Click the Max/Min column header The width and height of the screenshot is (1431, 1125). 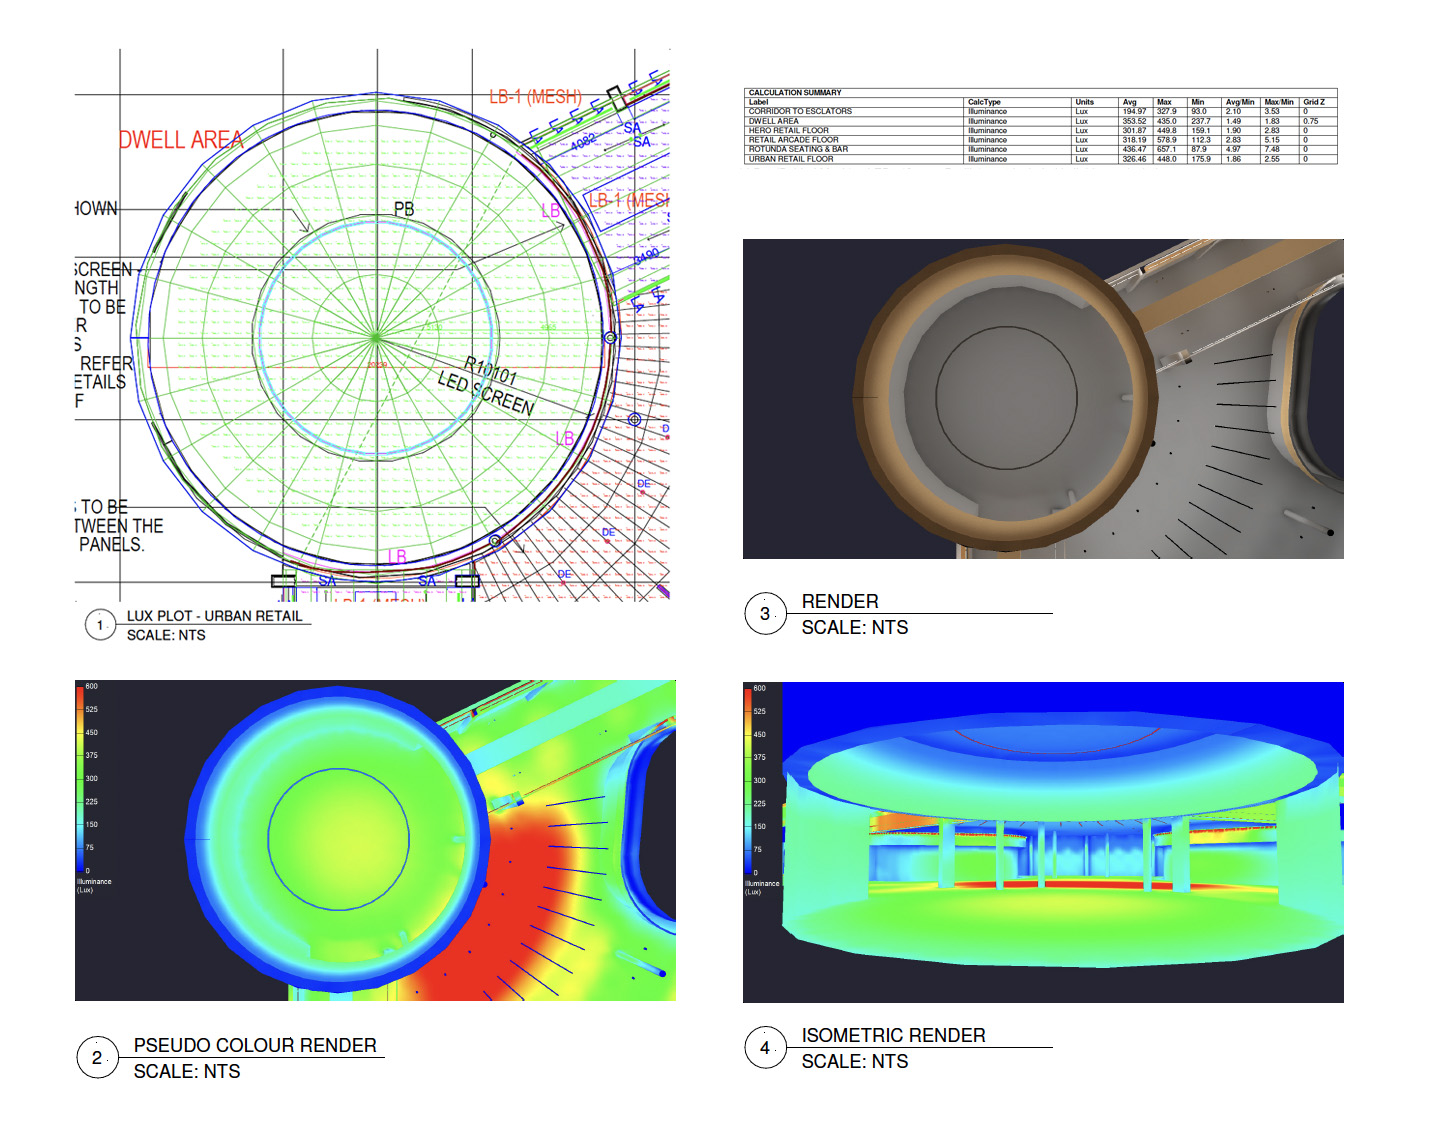(1278, 102)
